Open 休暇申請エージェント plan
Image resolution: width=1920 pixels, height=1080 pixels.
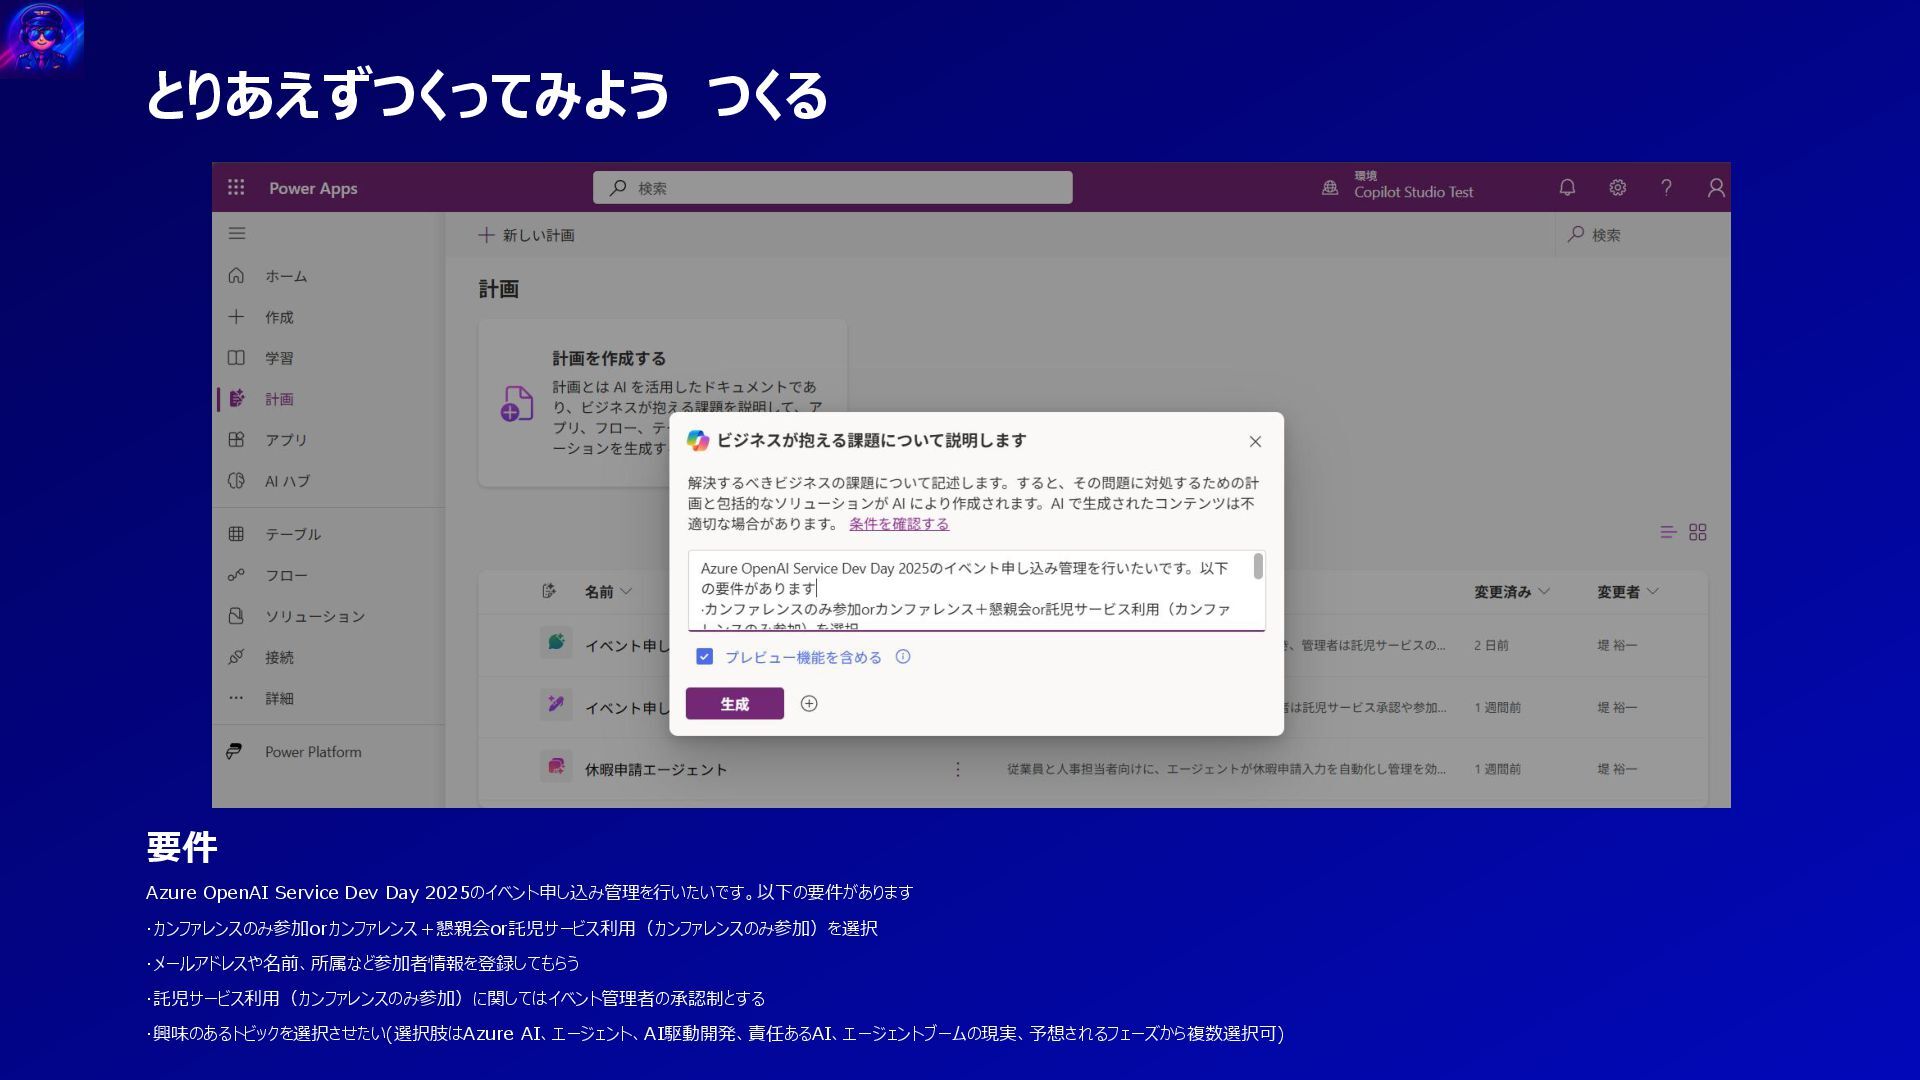pyautogui.click(x=656, y=769)
